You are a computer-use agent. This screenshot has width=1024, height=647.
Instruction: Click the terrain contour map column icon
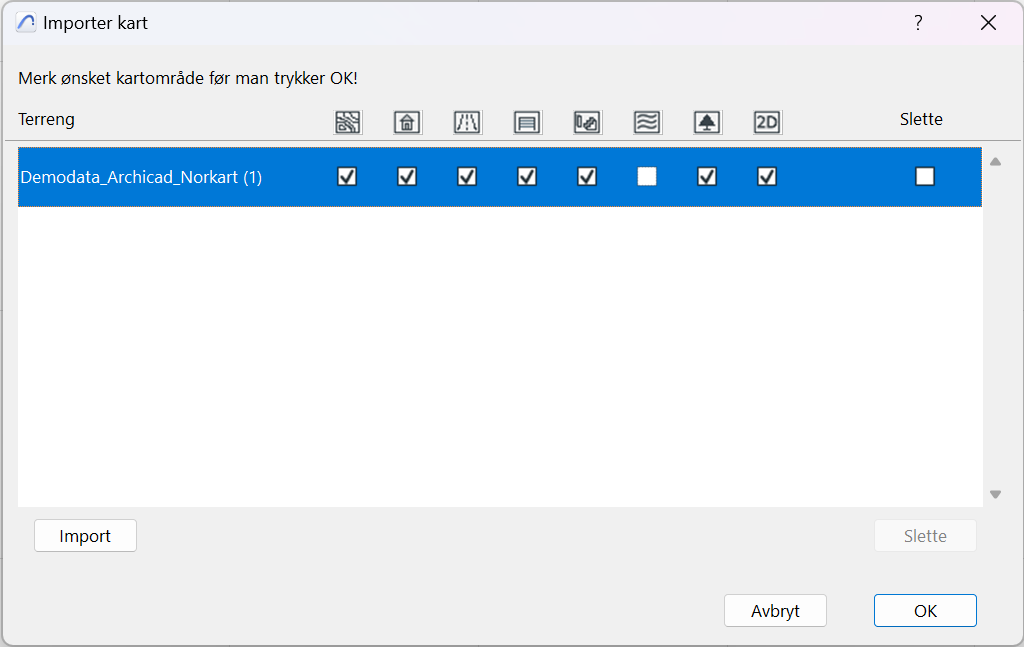(x=347, y=122)
